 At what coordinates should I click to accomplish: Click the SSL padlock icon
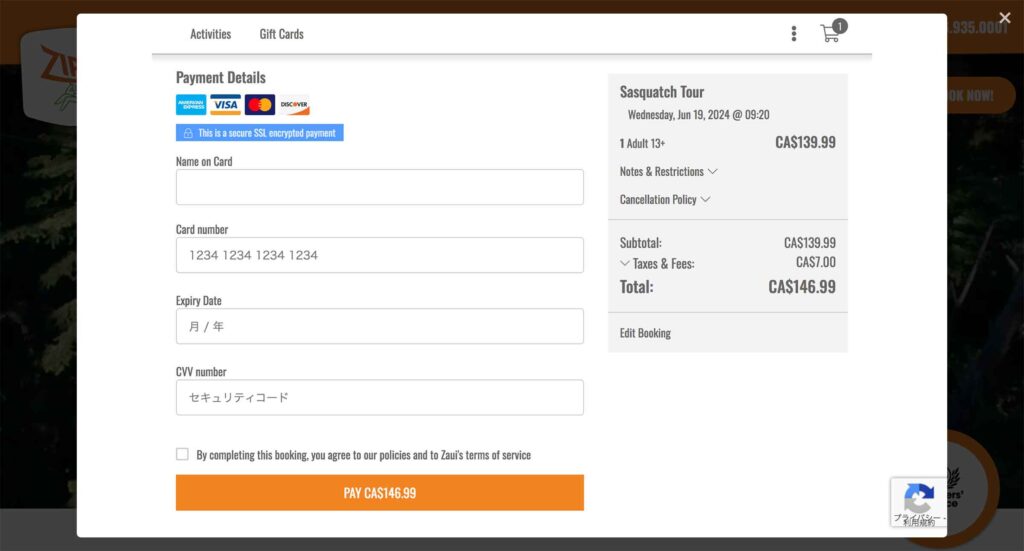188,133
